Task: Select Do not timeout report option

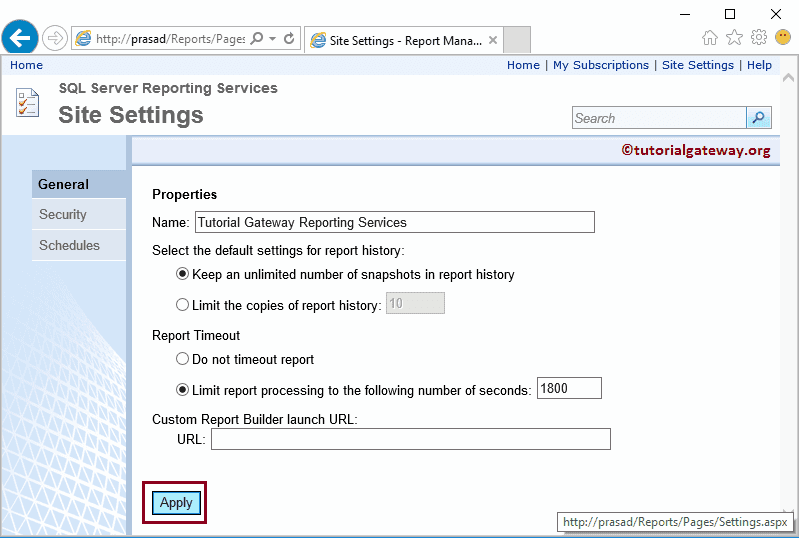Action: coord(182,359)
